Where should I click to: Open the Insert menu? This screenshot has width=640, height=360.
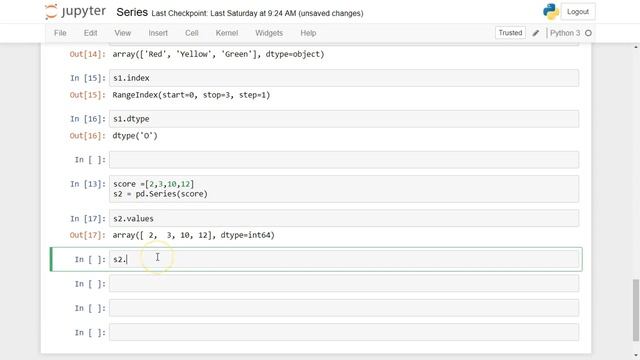tap(158, 33)
